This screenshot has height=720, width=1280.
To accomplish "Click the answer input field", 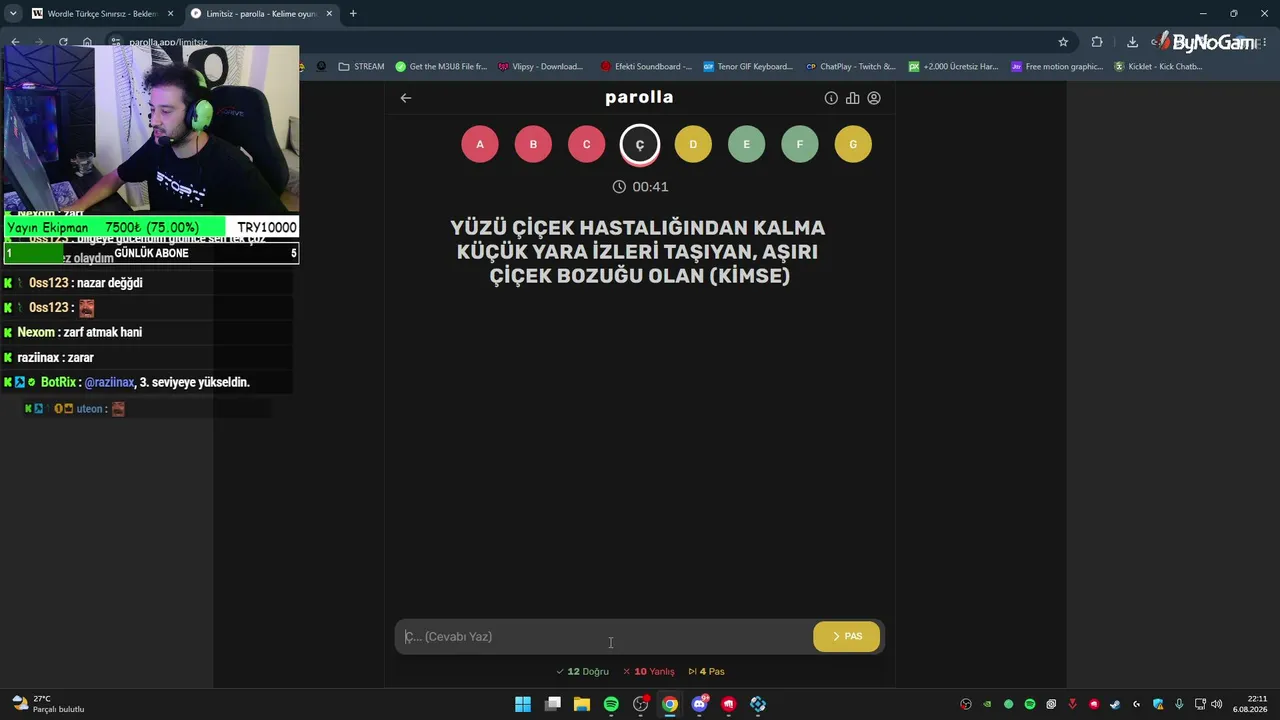I will pyautogui.click(x=605, y=637).
